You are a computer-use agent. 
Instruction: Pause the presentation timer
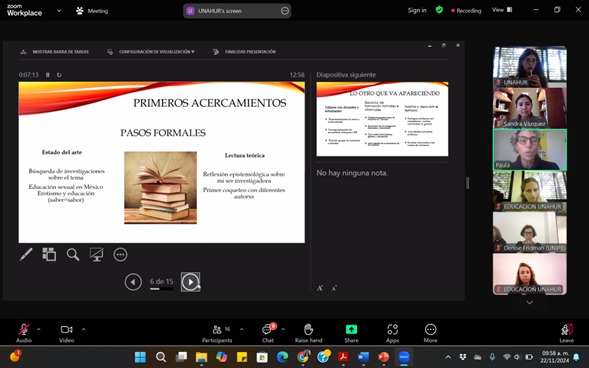48,75
